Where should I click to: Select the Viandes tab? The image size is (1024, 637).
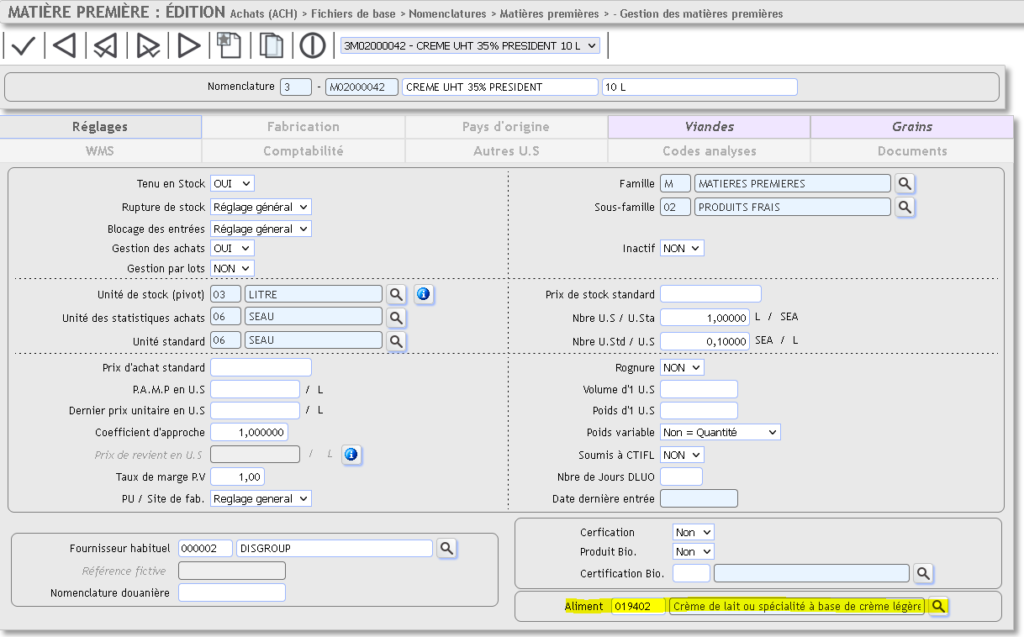point(709,127)
